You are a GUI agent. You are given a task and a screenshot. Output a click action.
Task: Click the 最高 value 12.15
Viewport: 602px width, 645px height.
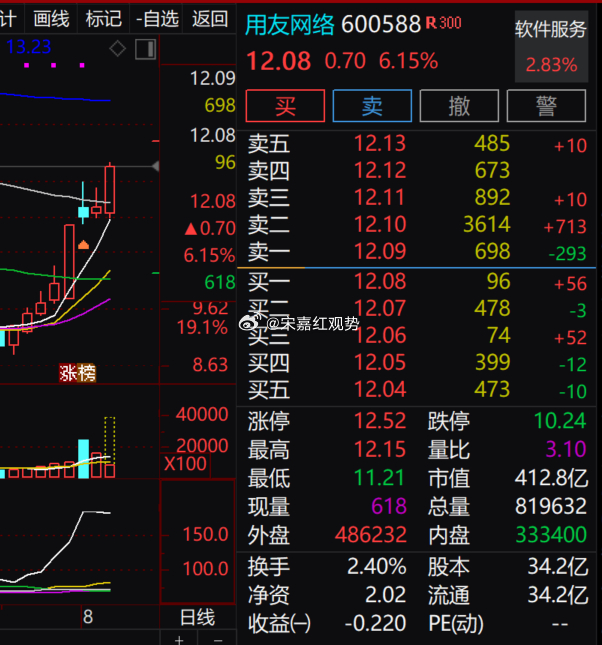(380, 449)
